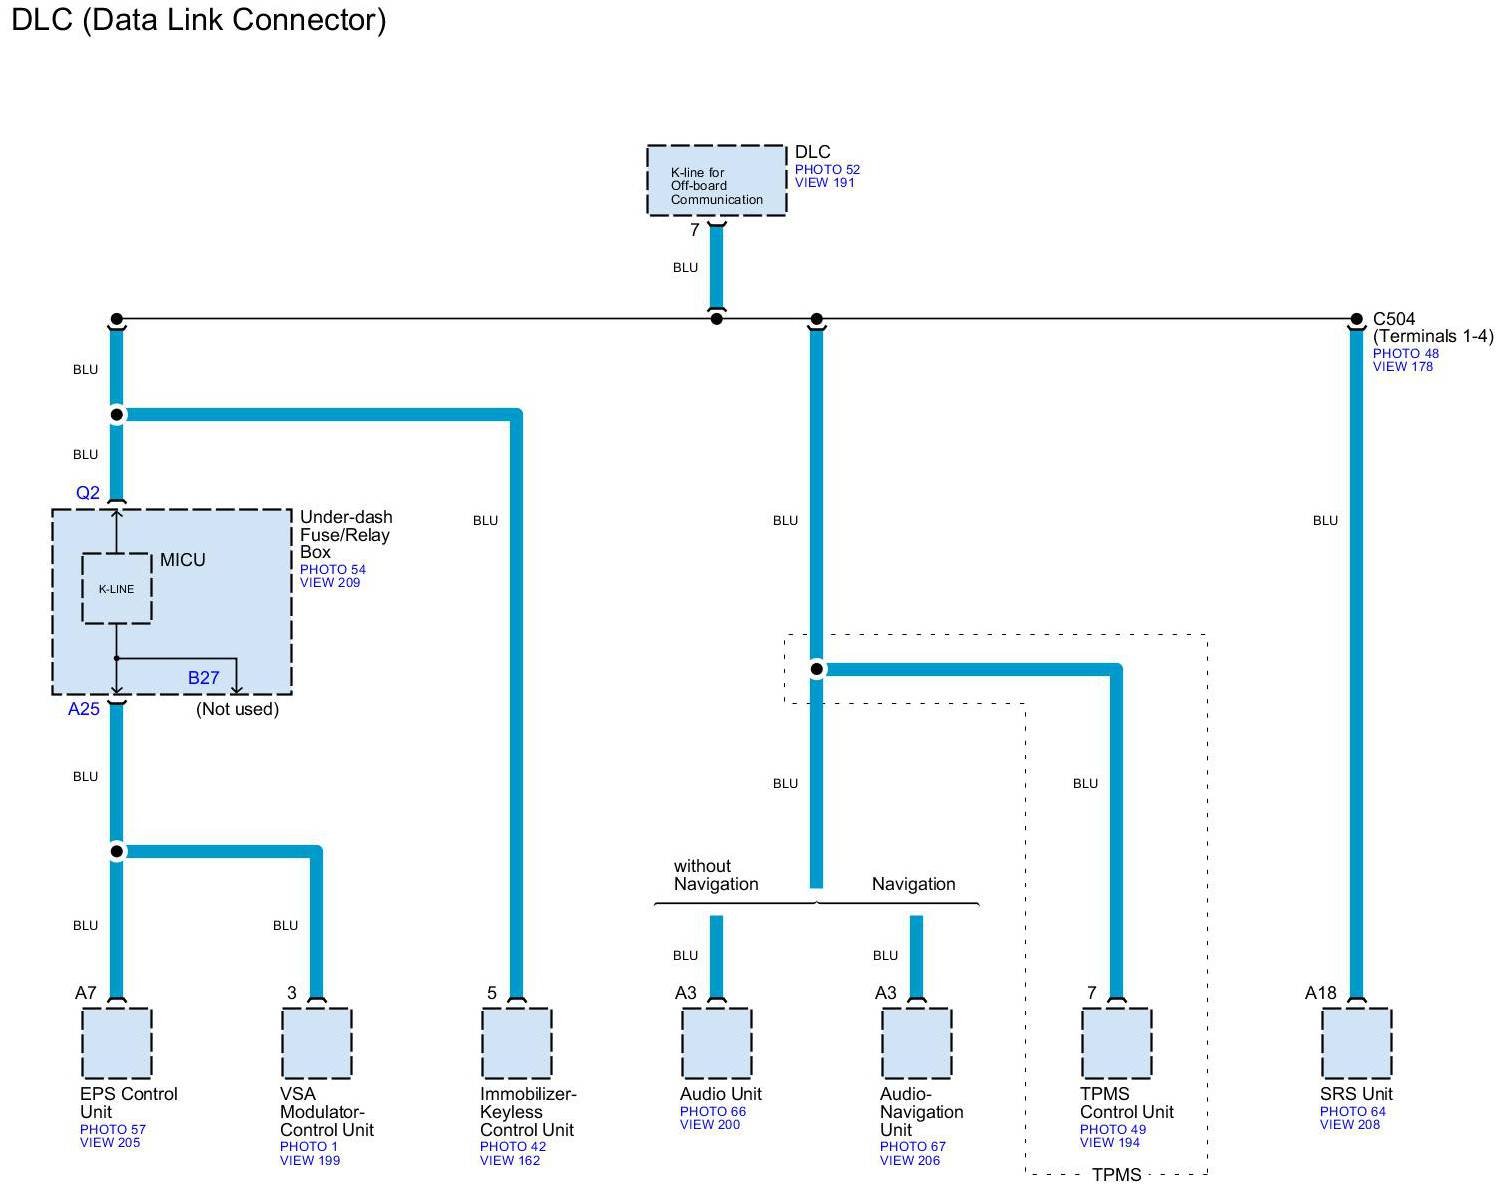The width and height of the screenshot is (1502, 1190).
Task: Open PHOTO 67 for Audio-Navigation Unit
Action: tap(912, 1147)
